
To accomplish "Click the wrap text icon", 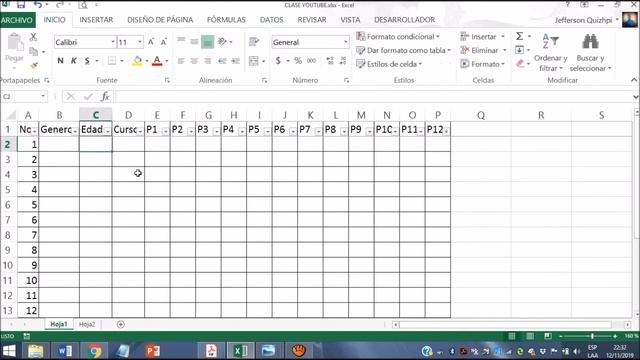I will [254, 41].
